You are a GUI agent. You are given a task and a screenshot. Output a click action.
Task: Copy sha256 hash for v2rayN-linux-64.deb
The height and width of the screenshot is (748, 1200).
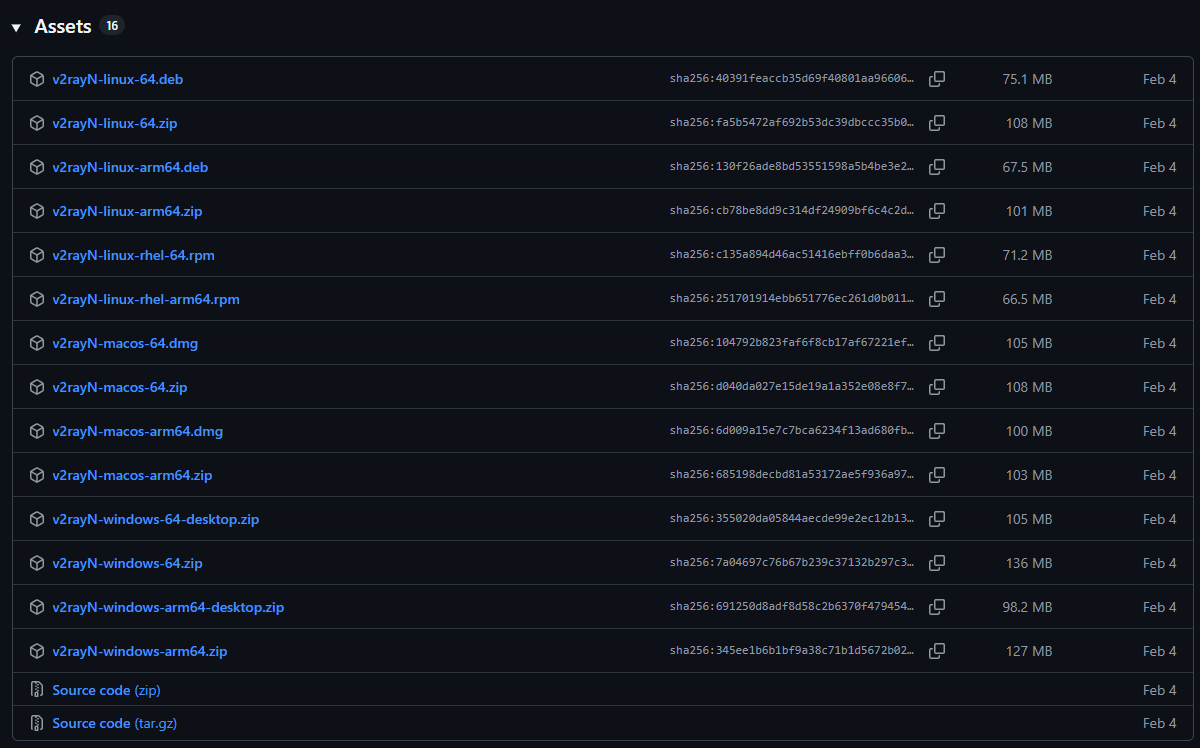coord(937,79)
